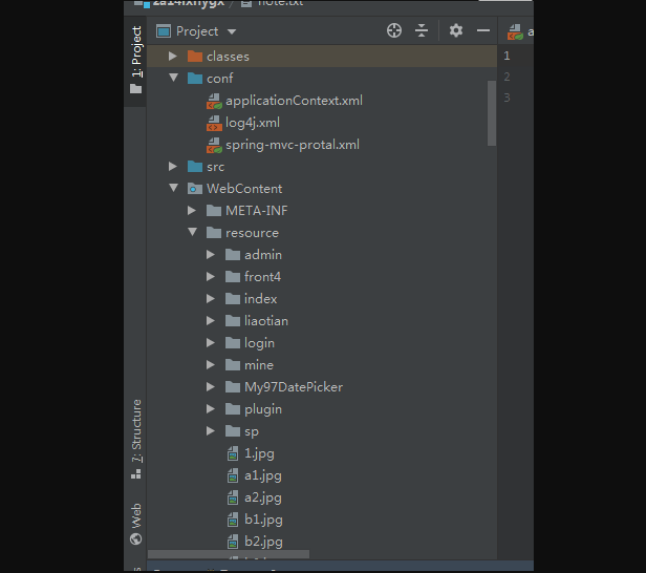Expand the My97DatePicker folder arrow
The width and height of the screenshot is (646, 573).
tap(210, 387)
